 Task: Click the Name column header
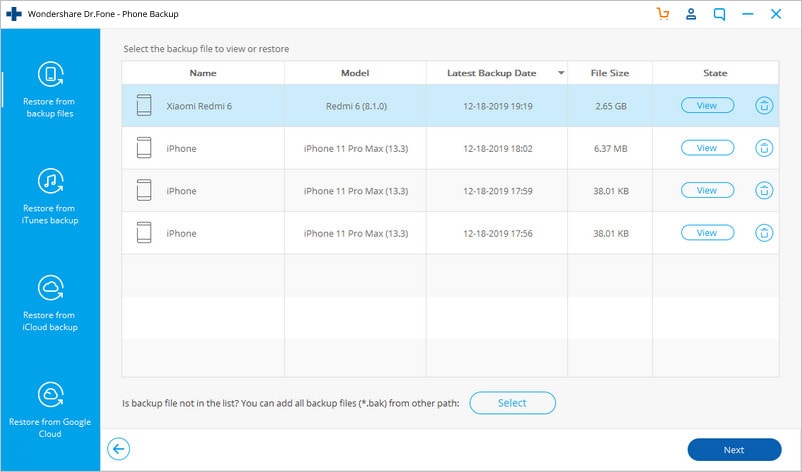[x=203, y=73]
